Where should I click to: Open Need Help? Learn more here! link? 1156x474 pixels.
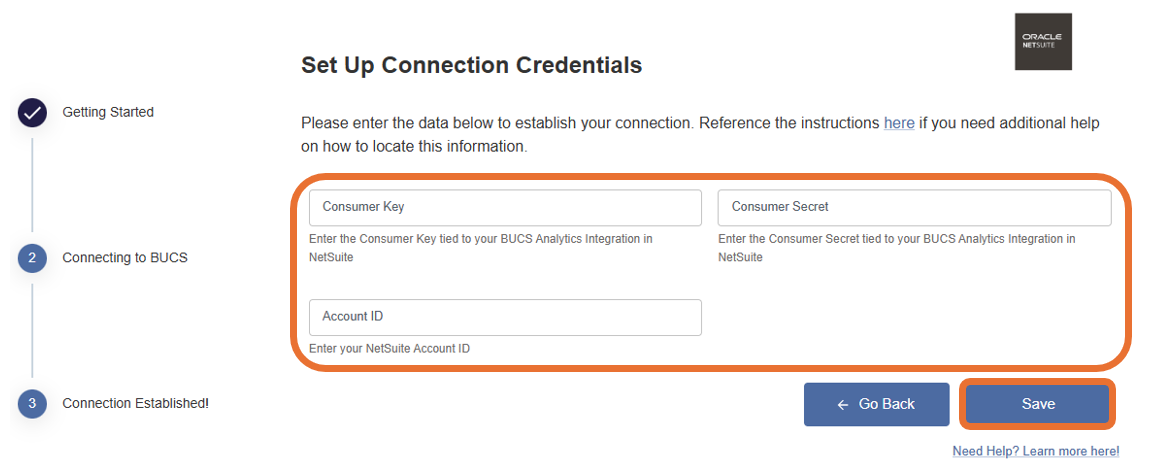pyautogui.click(x=1035, y=452)
